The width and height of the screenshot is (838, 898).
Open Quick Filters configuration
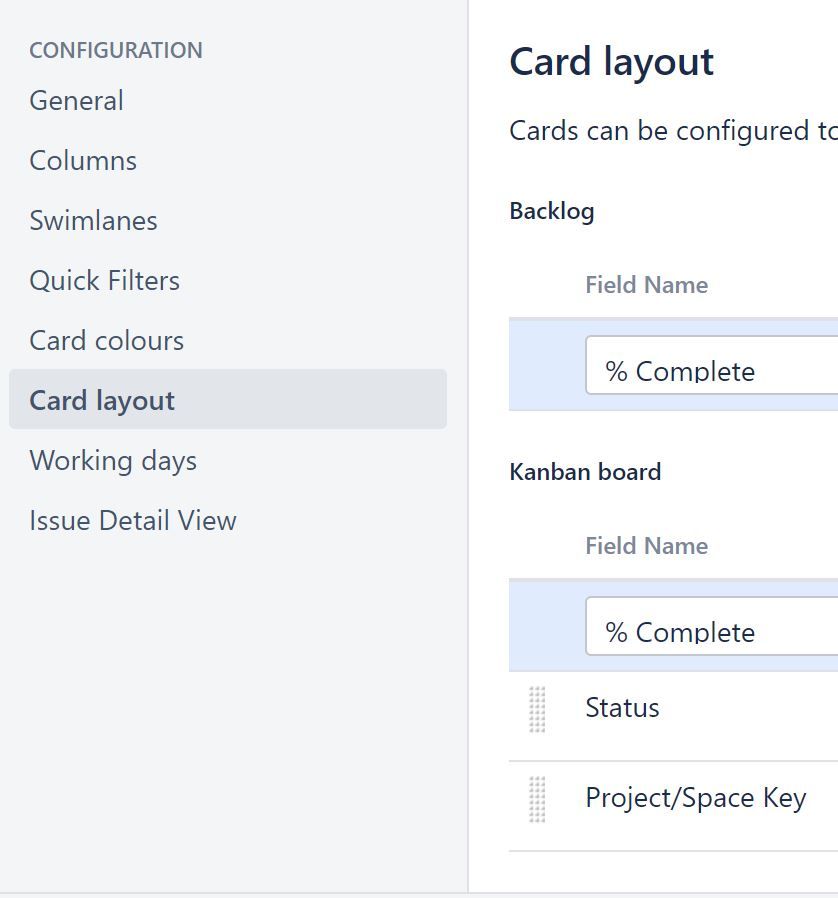[x=104, y=280]
